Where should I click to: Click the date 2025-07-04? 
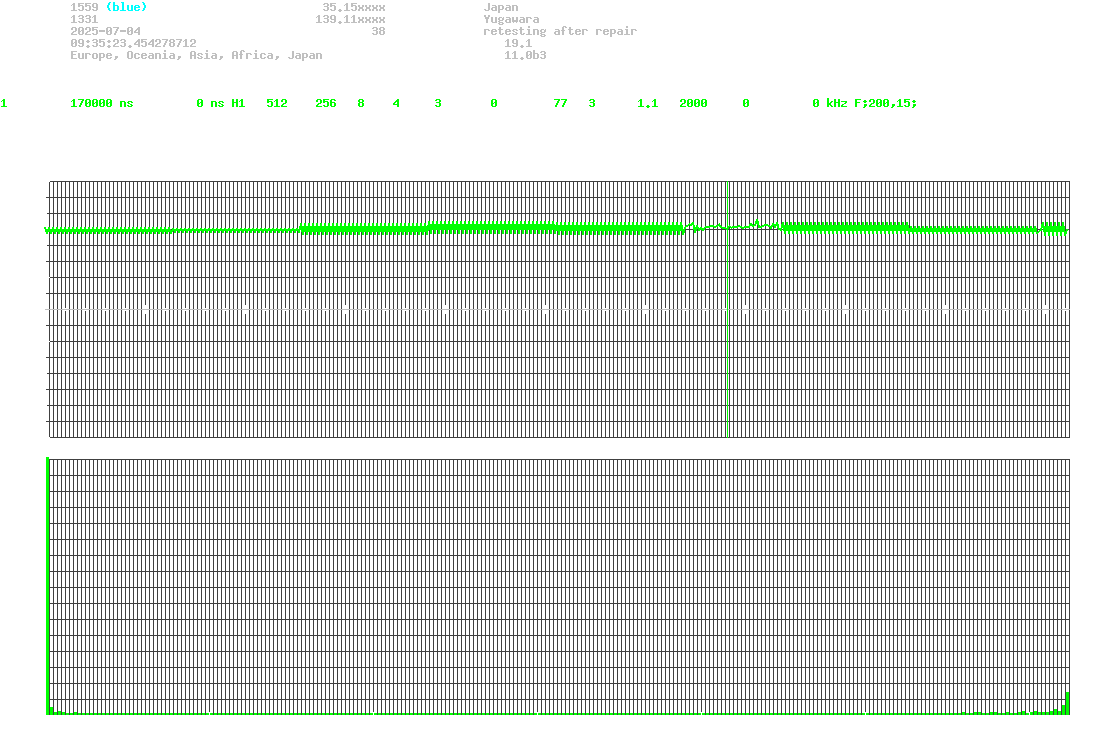[105, 31]
